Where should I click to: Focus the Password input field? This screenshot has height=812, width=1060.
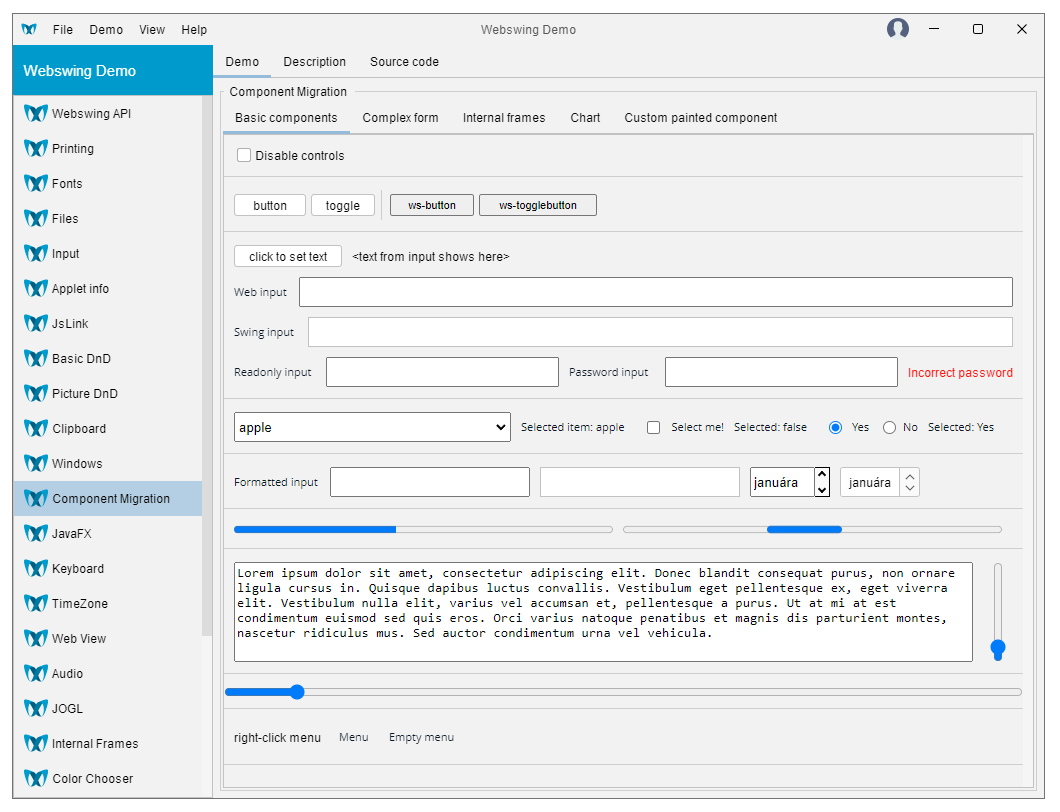[781, 372]
